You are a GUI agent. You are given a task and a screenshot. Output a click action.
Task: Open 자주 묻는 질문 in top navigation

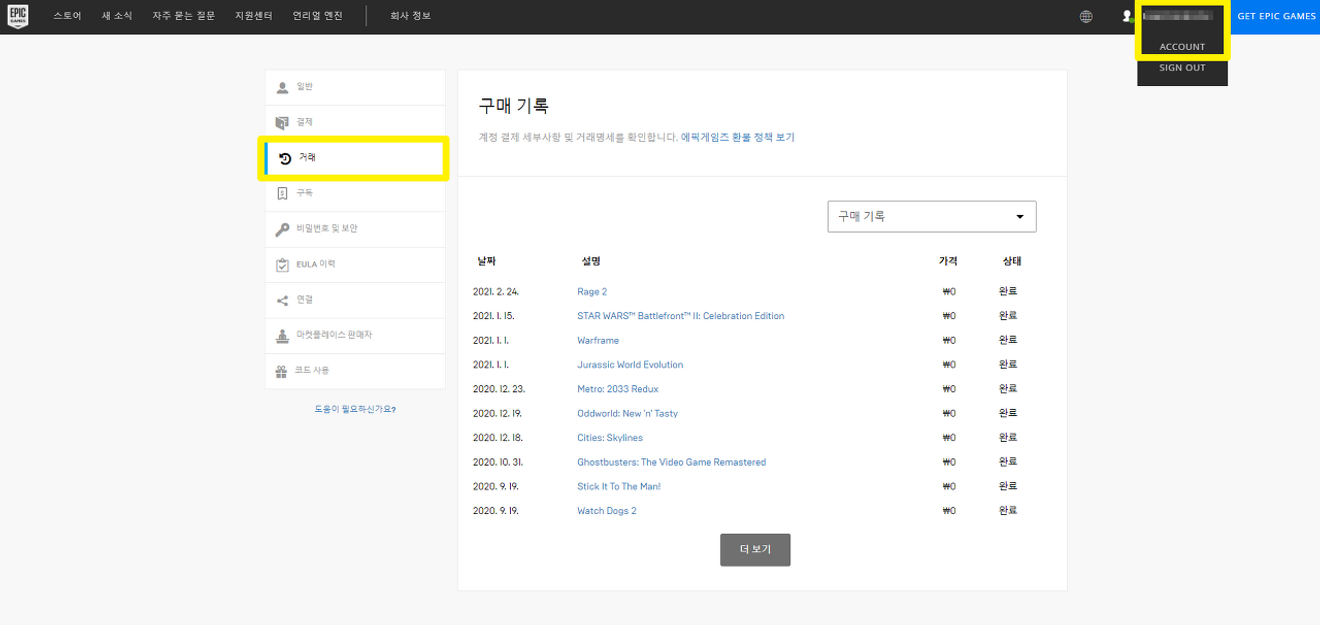(x=184, y=16)
